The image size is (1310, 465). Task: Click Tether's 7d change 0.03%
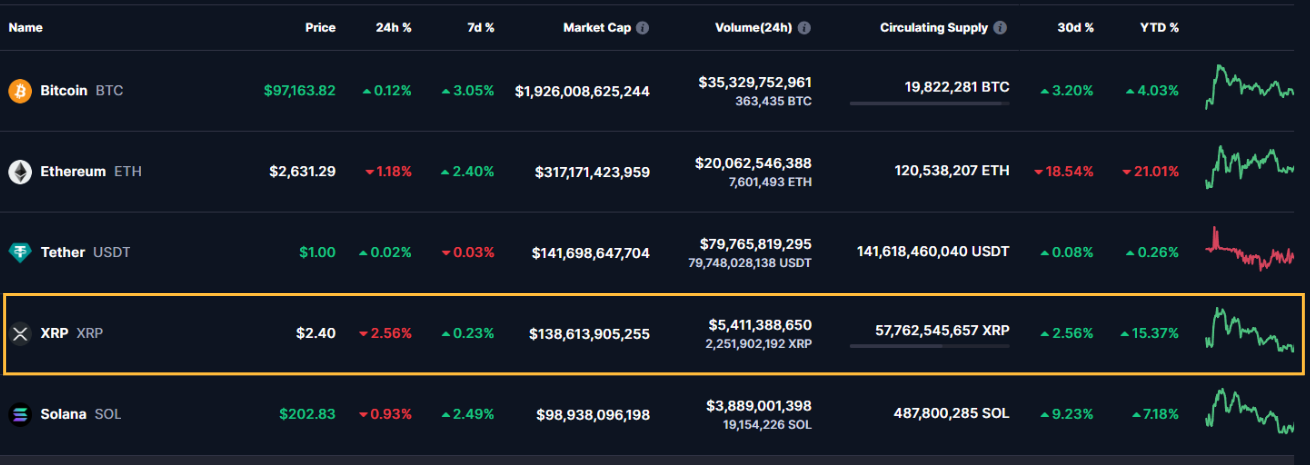[x=468, y=252]
